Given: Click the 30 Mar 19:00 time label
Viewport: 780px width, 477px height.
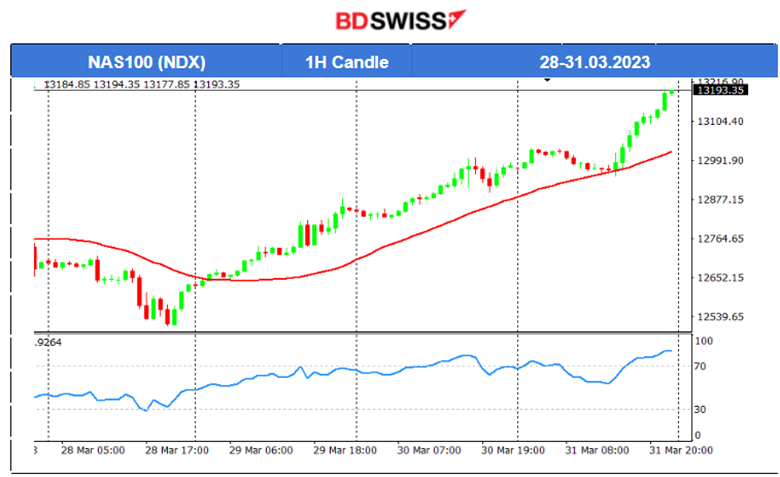Looking at the screenshot, I should 513,451.
